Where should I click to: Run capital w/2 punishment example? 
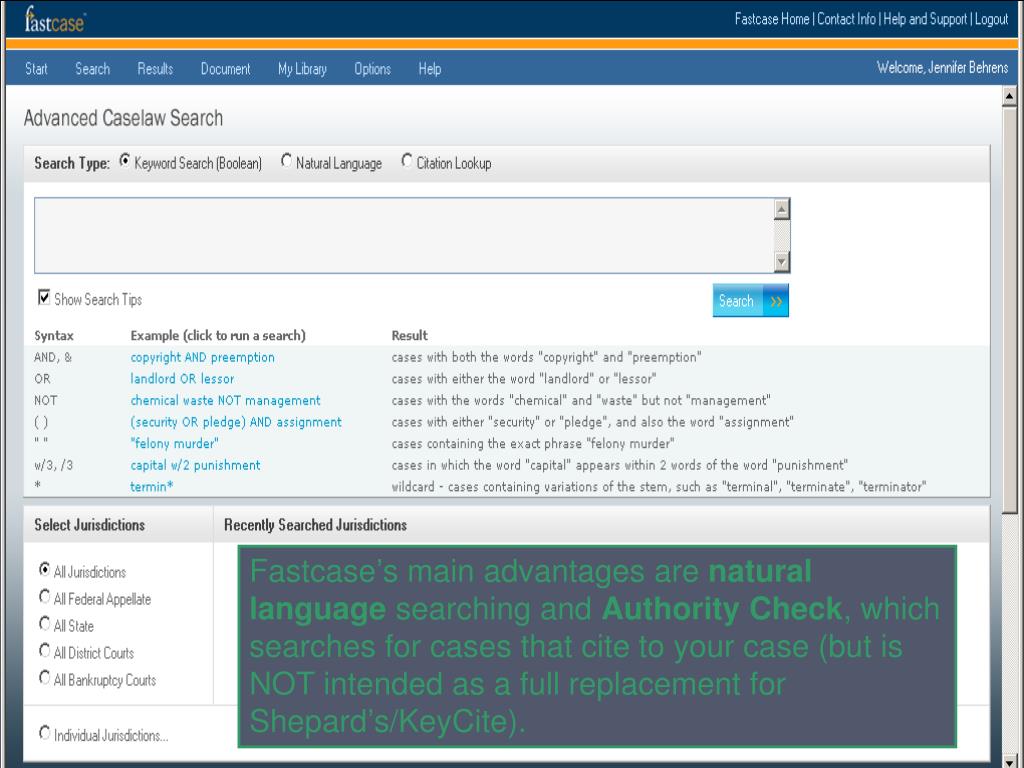point(195,465)
